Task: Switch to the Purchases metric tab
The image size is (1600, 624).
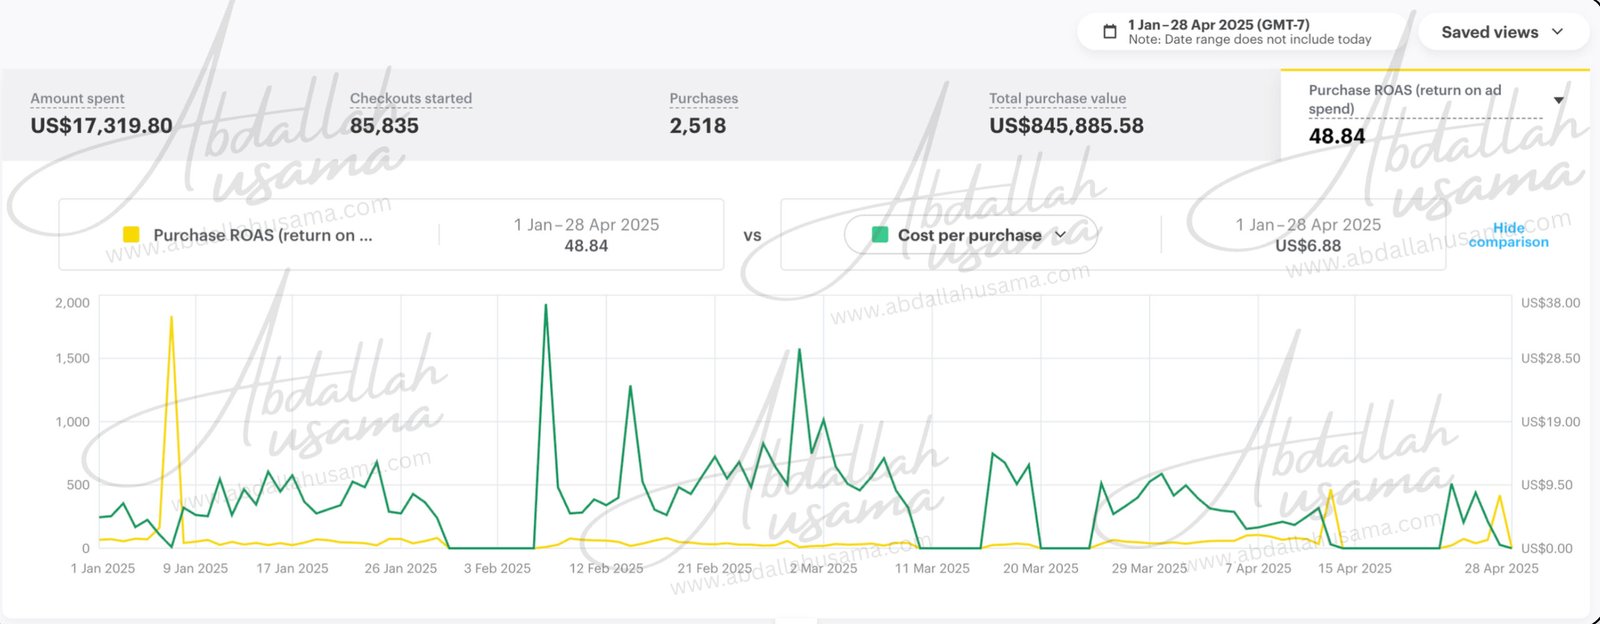Action: tap(703, 114)
